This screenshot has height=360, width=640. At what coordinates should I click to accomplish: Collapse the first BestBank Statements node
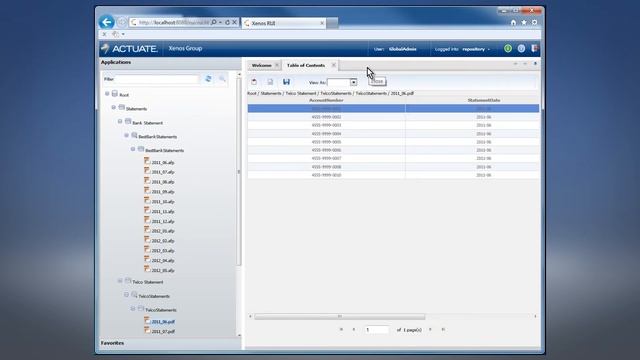[127, 136]
